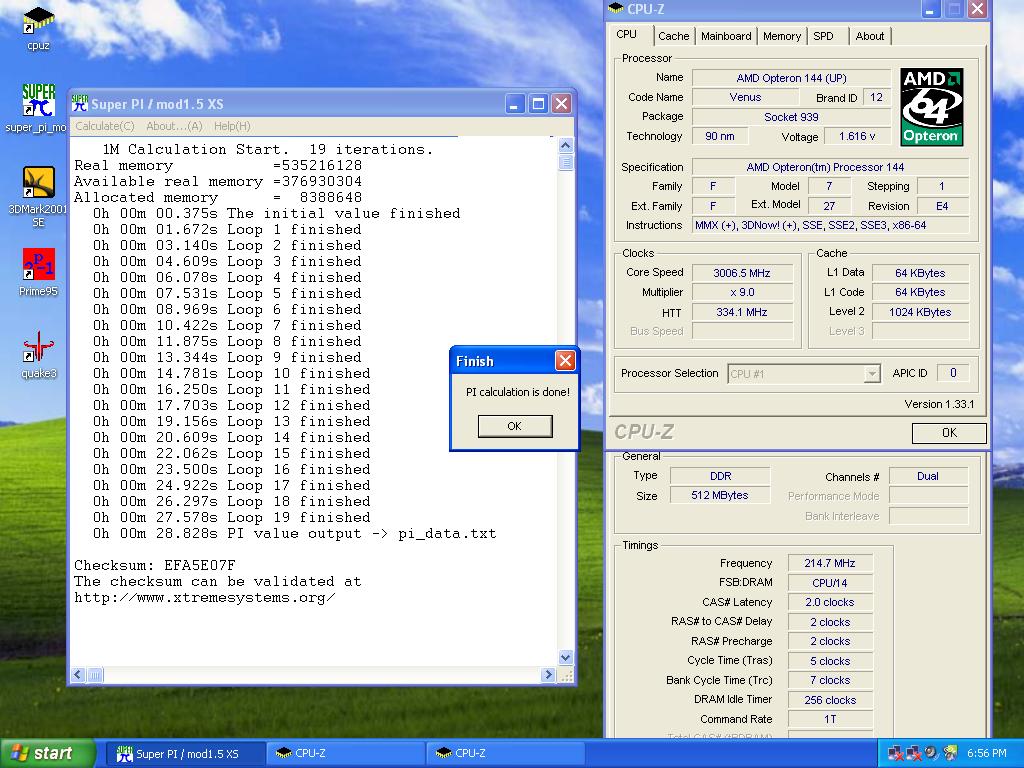Click the Version 1.33.1 label in CPU-Z
This screenshot has height=768, width=1024.
coord(938,404)
